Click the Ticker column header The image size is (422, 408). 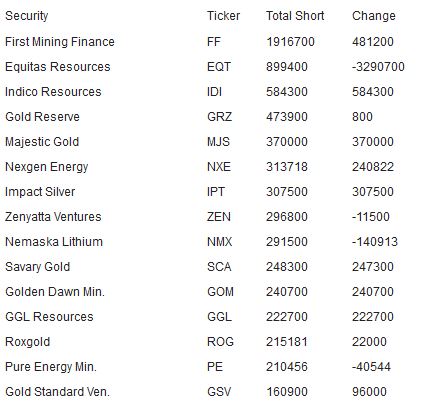[x=223, y=16]
